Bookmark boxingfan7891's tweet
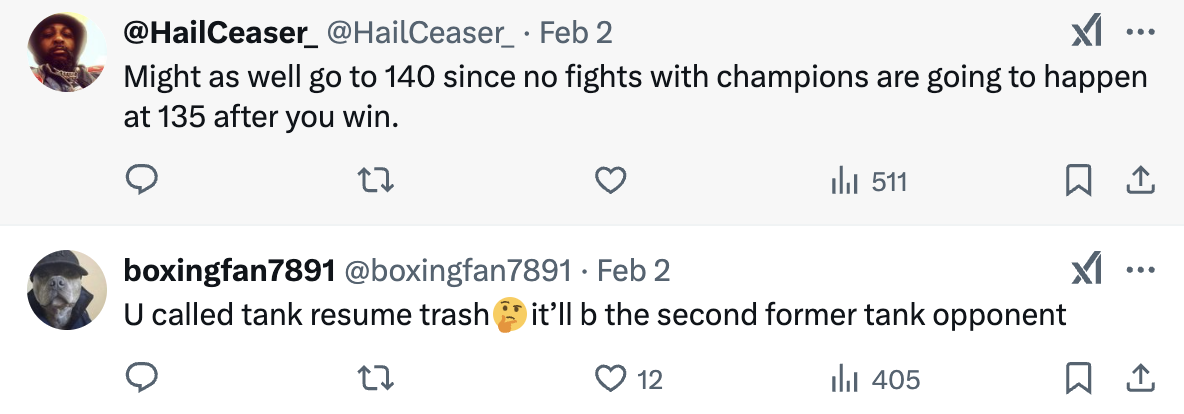1184x414 pixels. [1077, 379]
